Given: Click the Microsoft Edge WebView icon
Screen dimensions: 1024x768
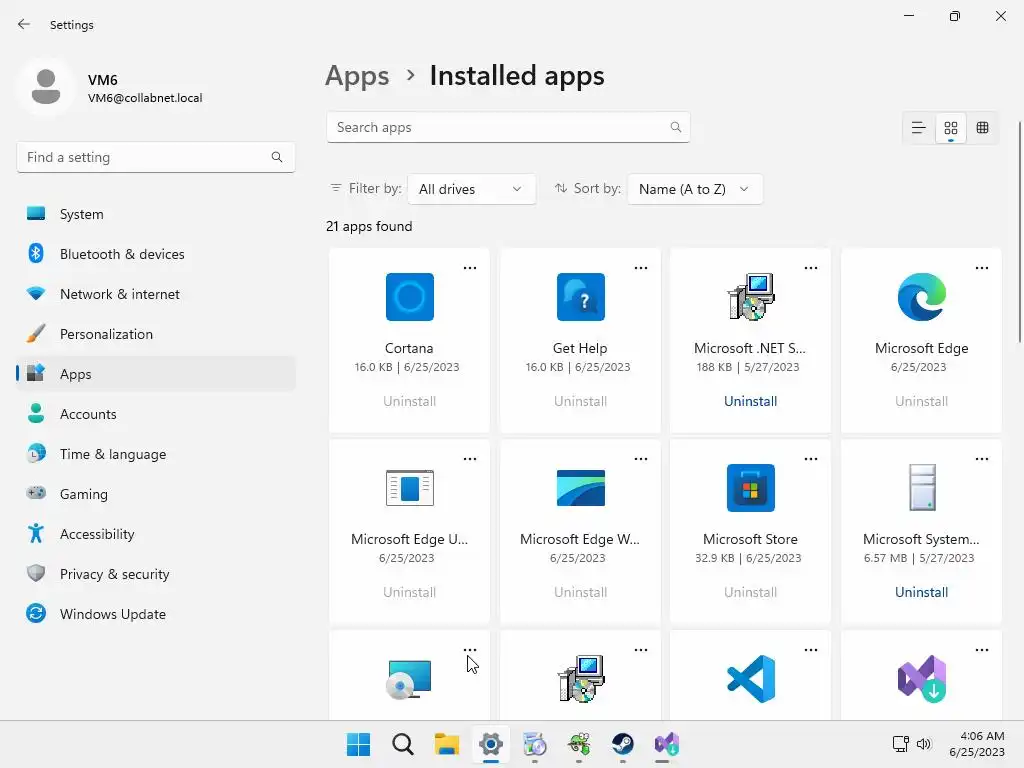Looking at the screenshot, I should [x=581, y=488].
